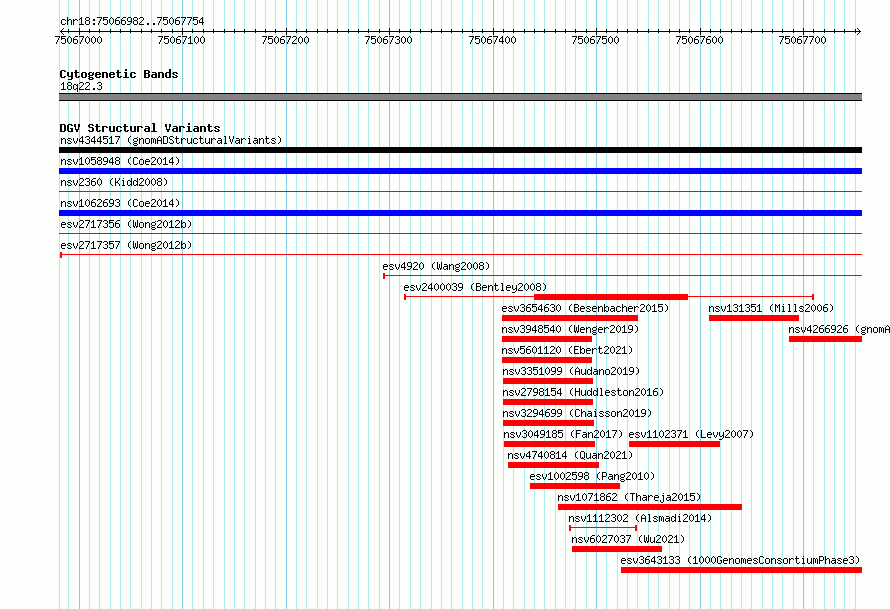Click the esv4920 (Wang2008) variant label
This screenshot has height=609, width=890.
tap(436, 266)
